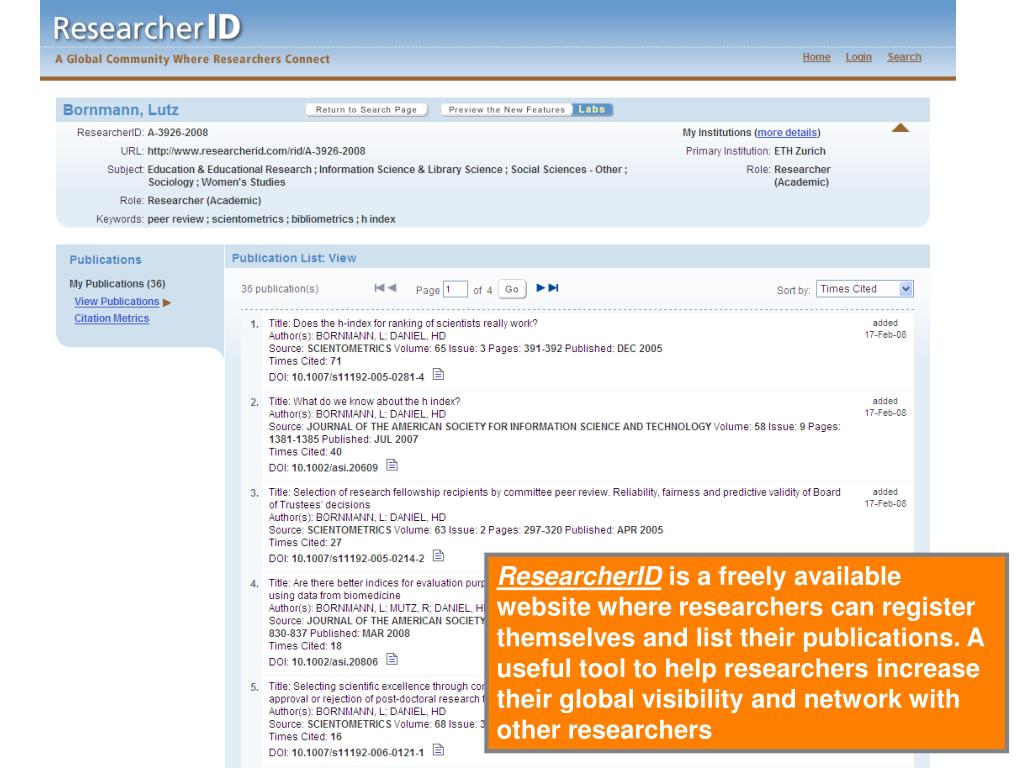Click 'Times Cited: 71' text
Viewport: 1024px width, 768px height.
pyautogui.click(x=305, y=361)
